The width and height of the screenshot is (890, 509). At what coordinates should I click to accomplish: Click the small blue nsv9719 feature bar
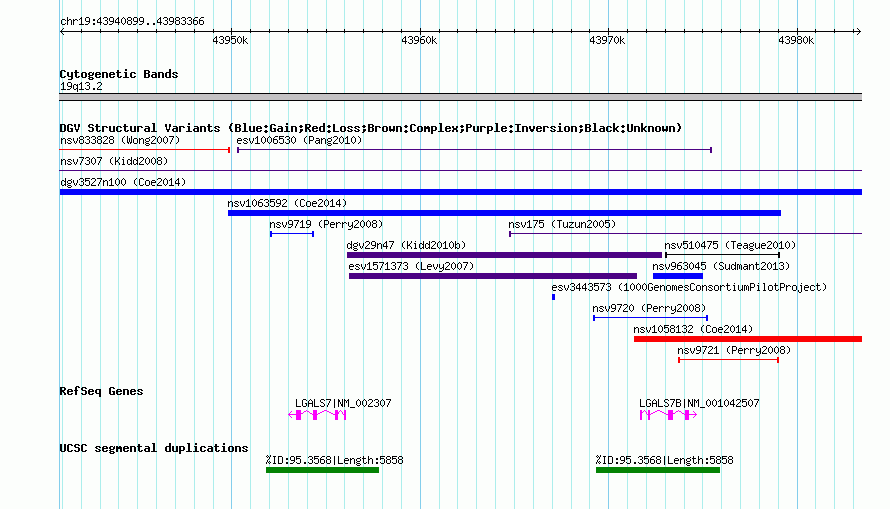(292, 234)
